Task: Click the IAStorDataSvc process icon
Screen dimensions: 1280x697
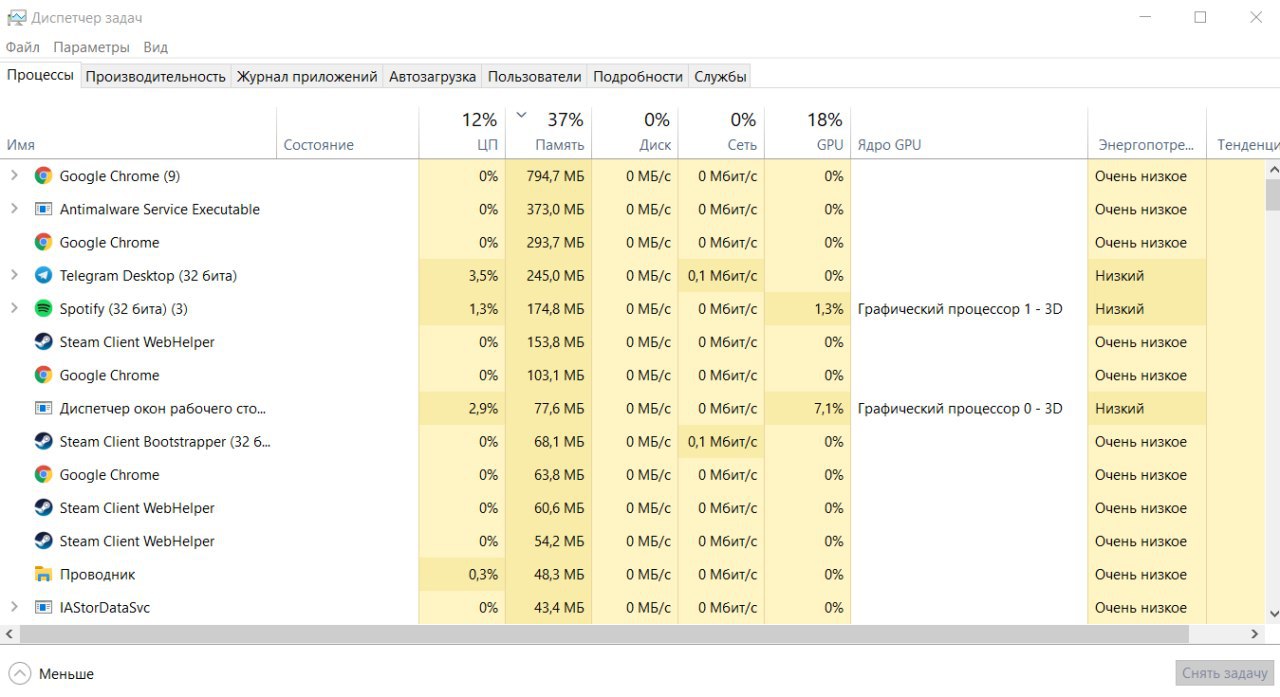Action: point(43,607)
